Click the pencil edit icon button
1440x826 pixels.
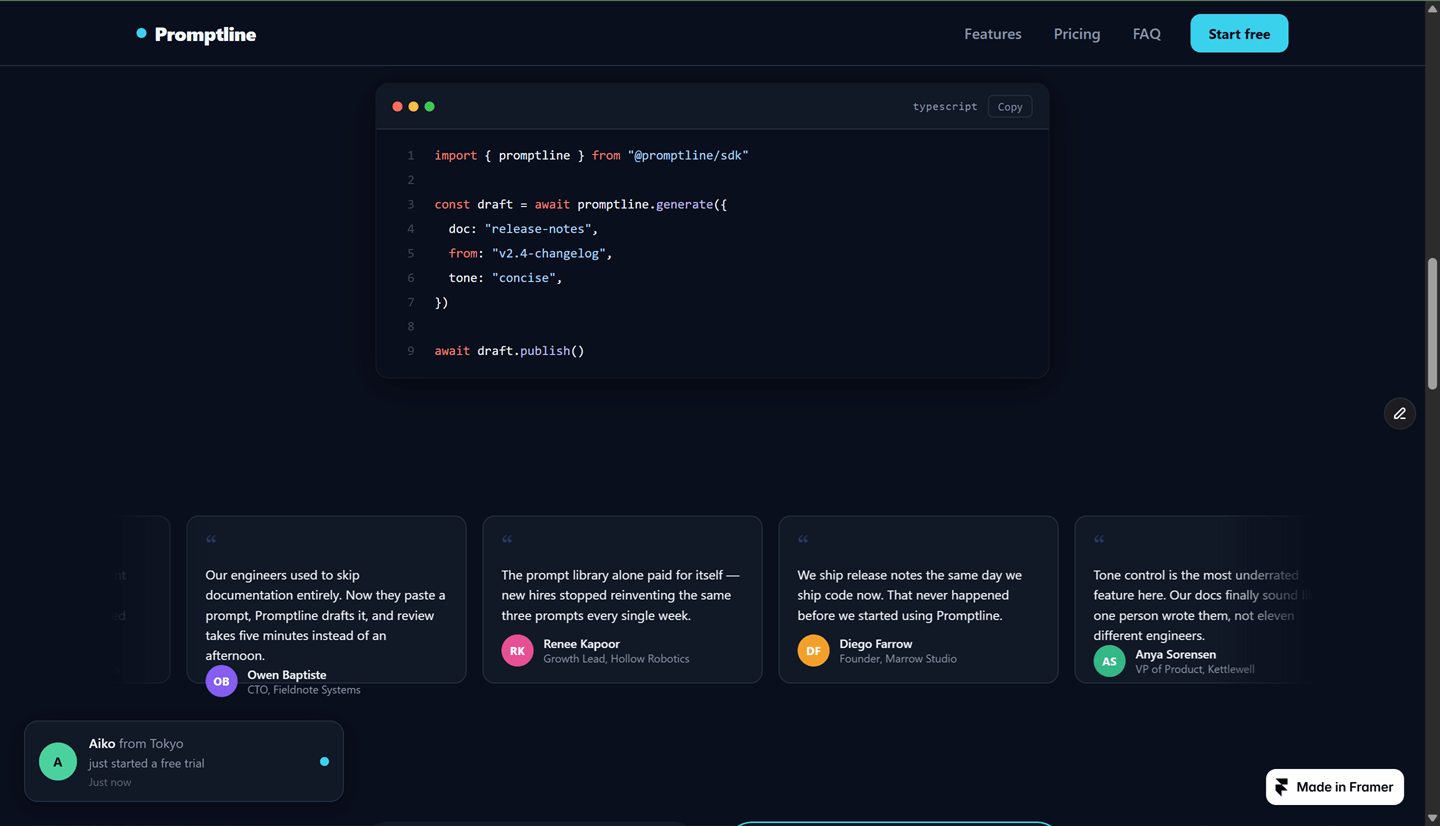(1399, 413)
